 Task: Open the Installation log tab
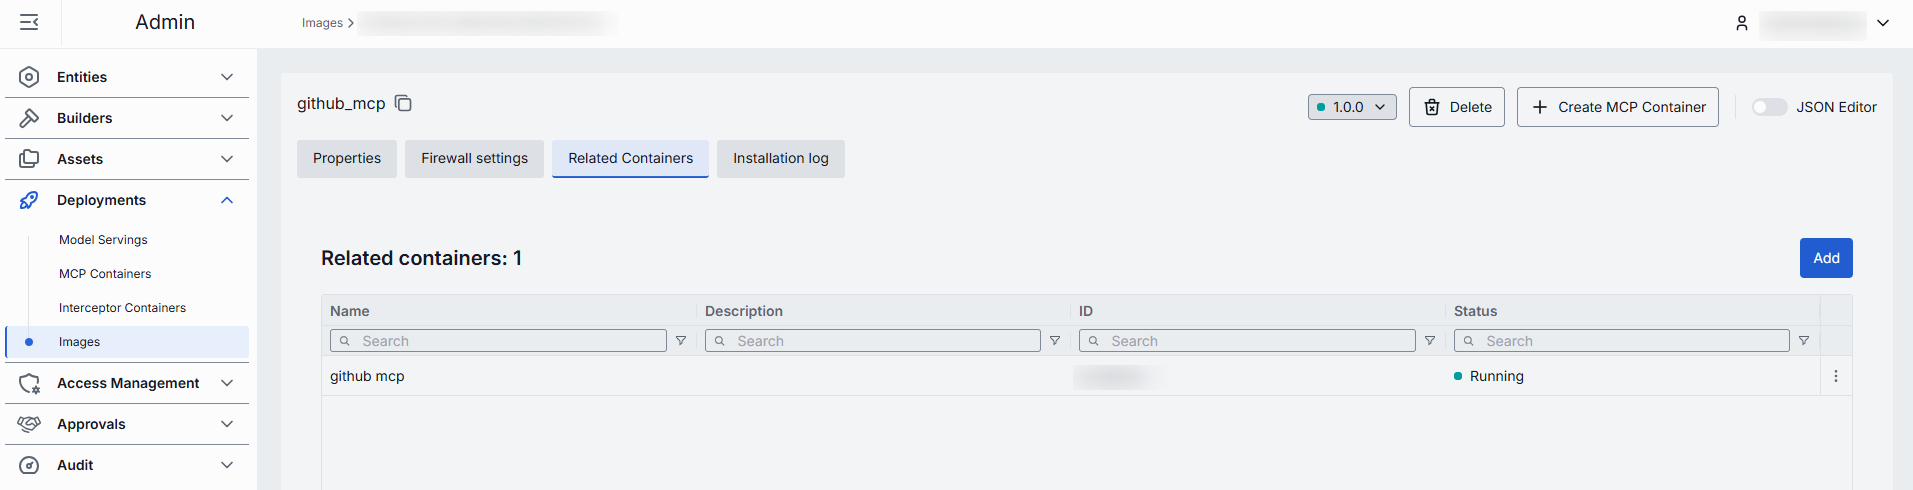[780, 158]
